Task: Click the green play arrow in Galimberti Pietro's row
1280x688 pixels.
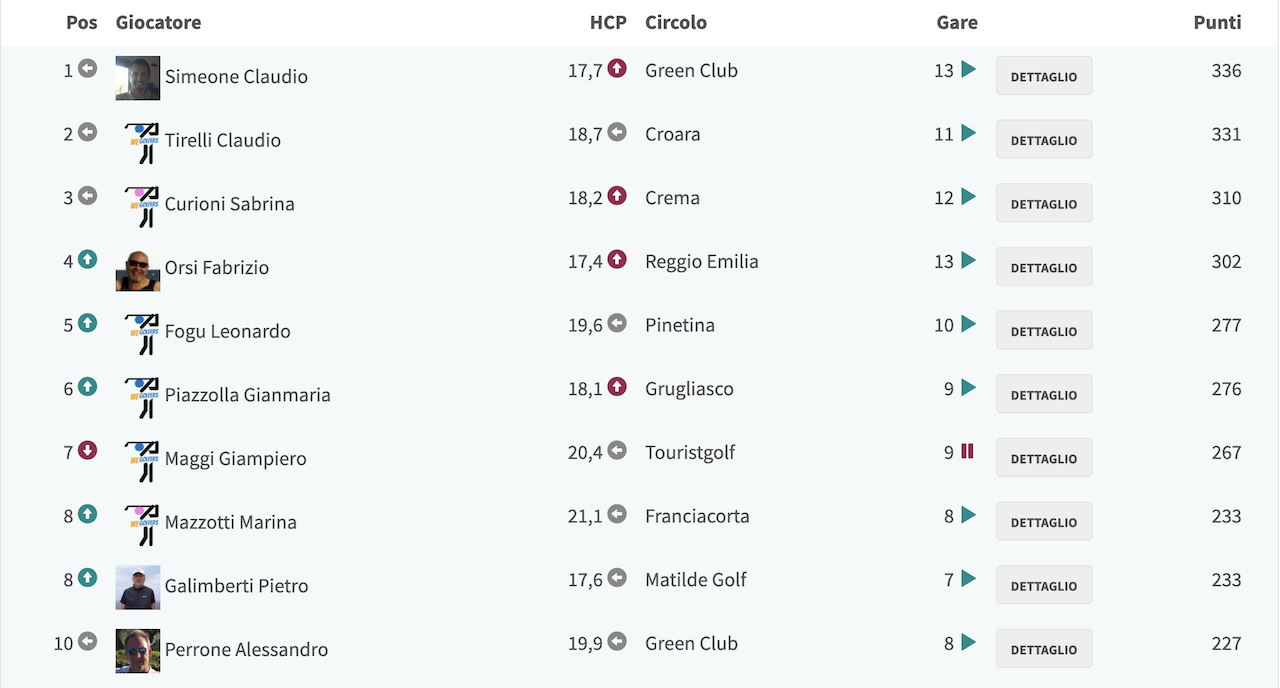Action: (968, 578)
